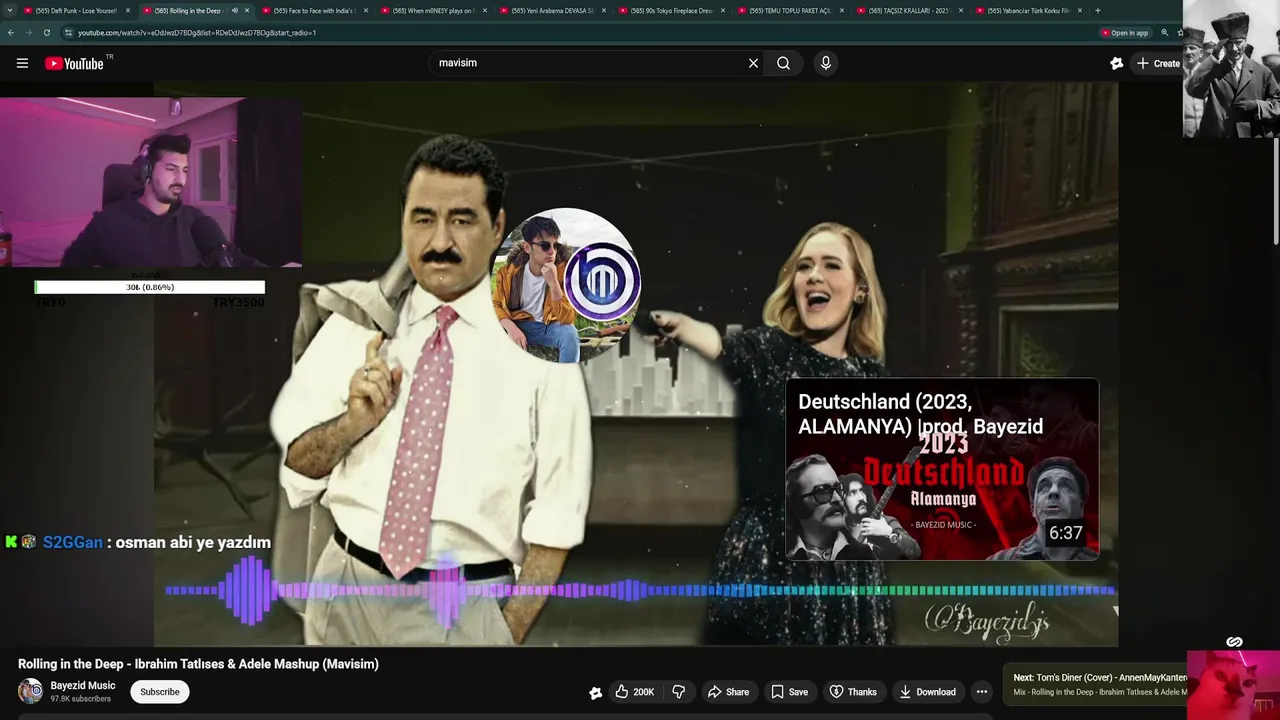This screenshot has height=720, width=1280.
Task: Click the page vertical scrollbar
Action: point(1275,190)
